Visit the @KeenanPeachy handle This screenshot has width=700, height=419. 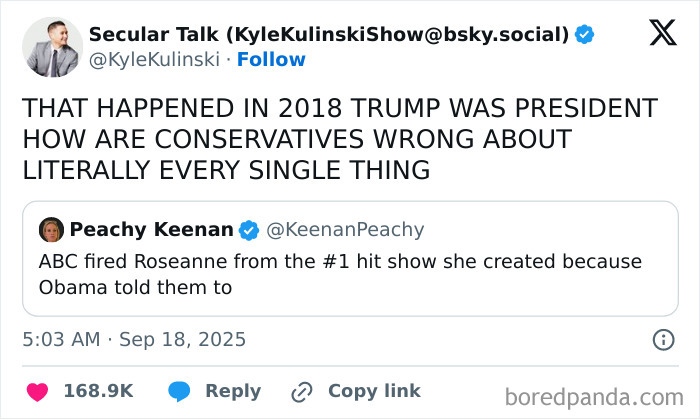(345, 230)
